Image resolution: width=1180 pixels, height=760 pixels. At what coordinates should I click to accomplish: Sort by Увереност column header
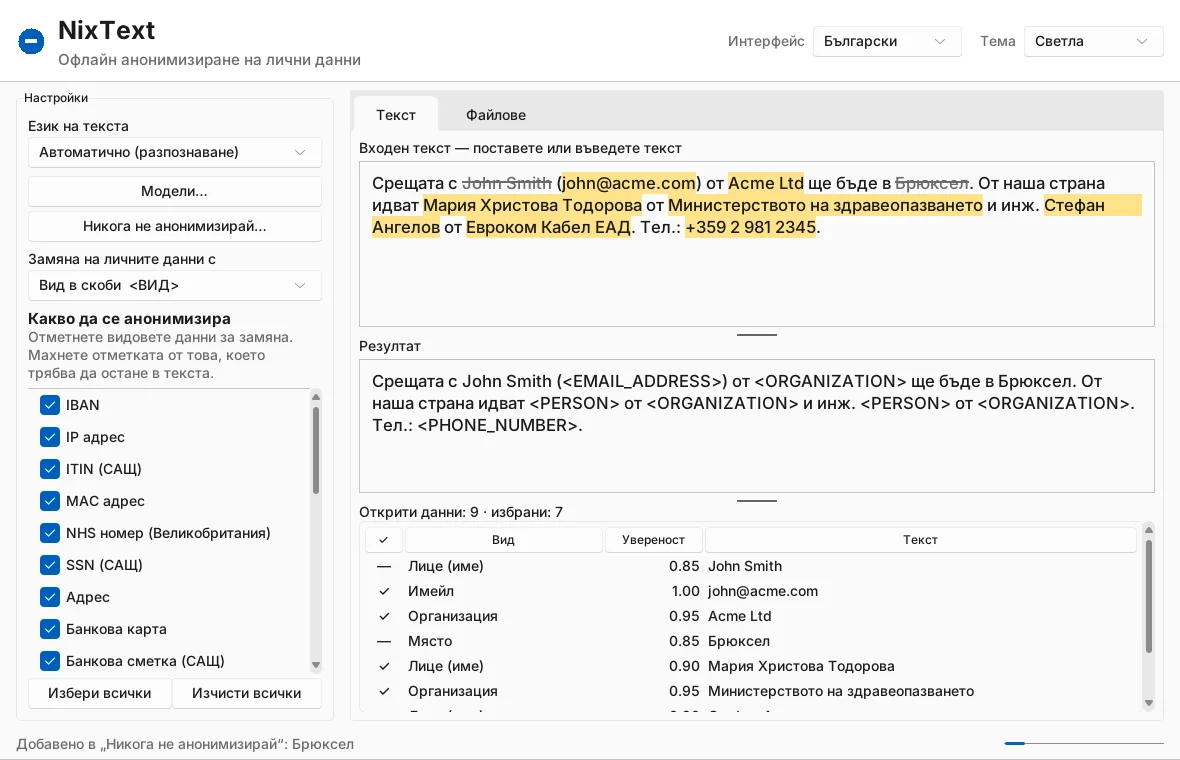[x=653, y=540]
